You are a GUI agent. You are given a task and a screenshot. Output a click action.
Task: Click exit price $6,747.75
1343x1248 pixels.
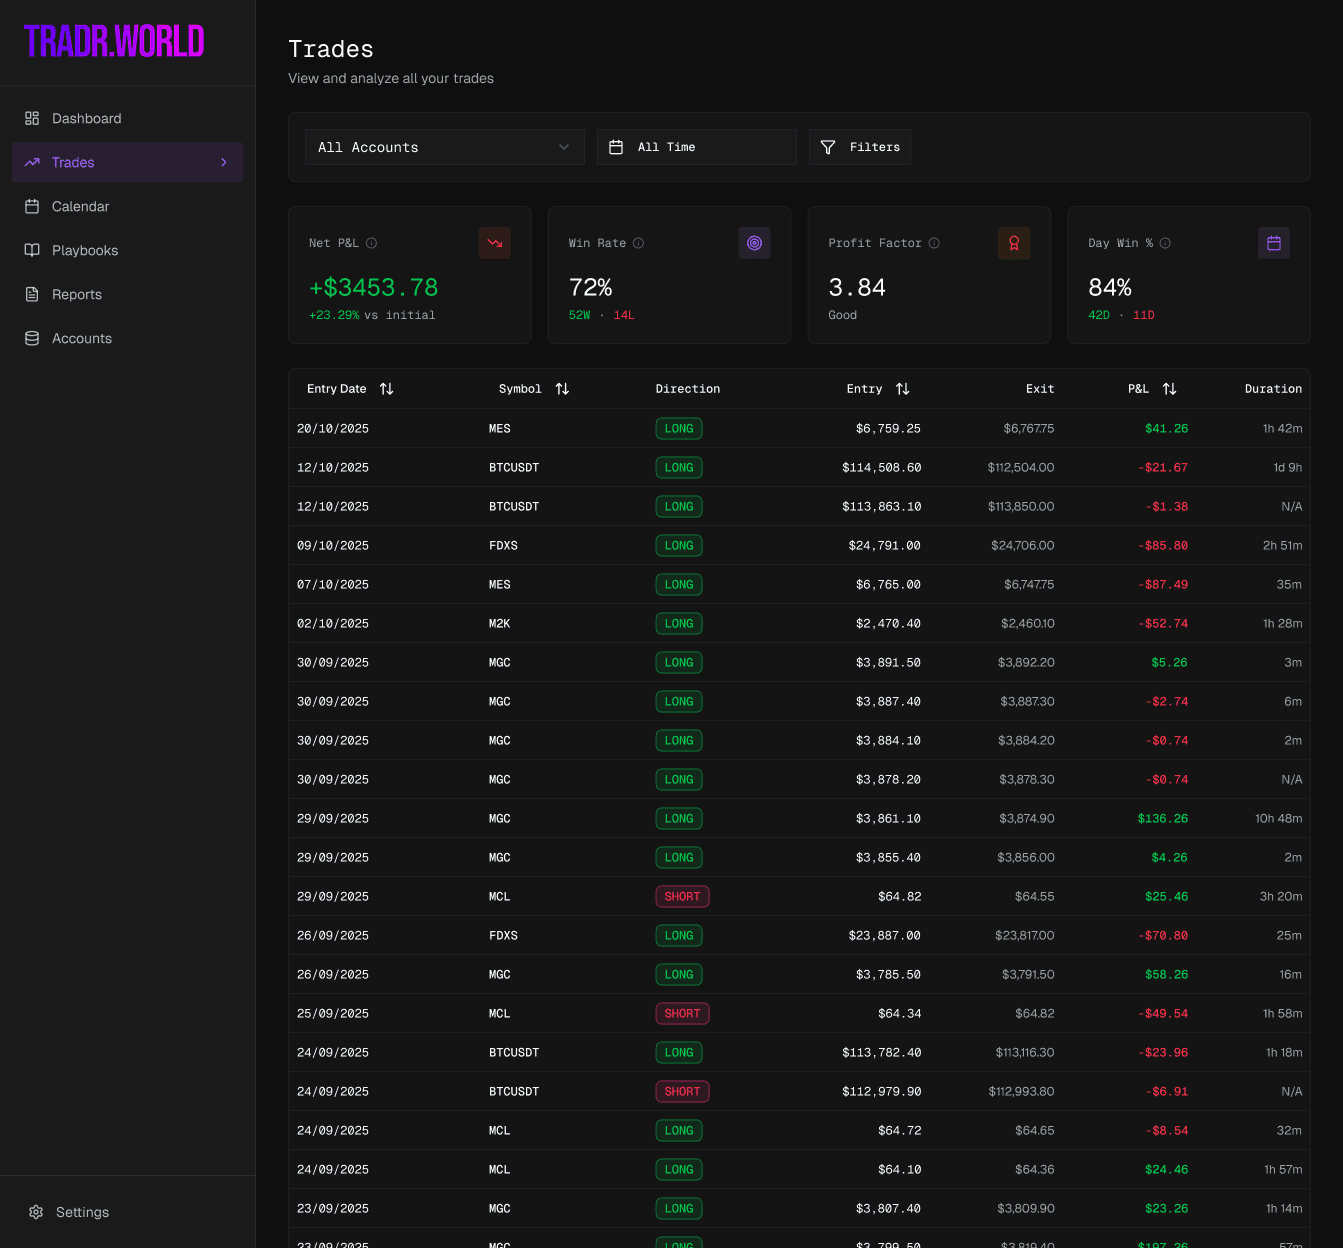1029,584
